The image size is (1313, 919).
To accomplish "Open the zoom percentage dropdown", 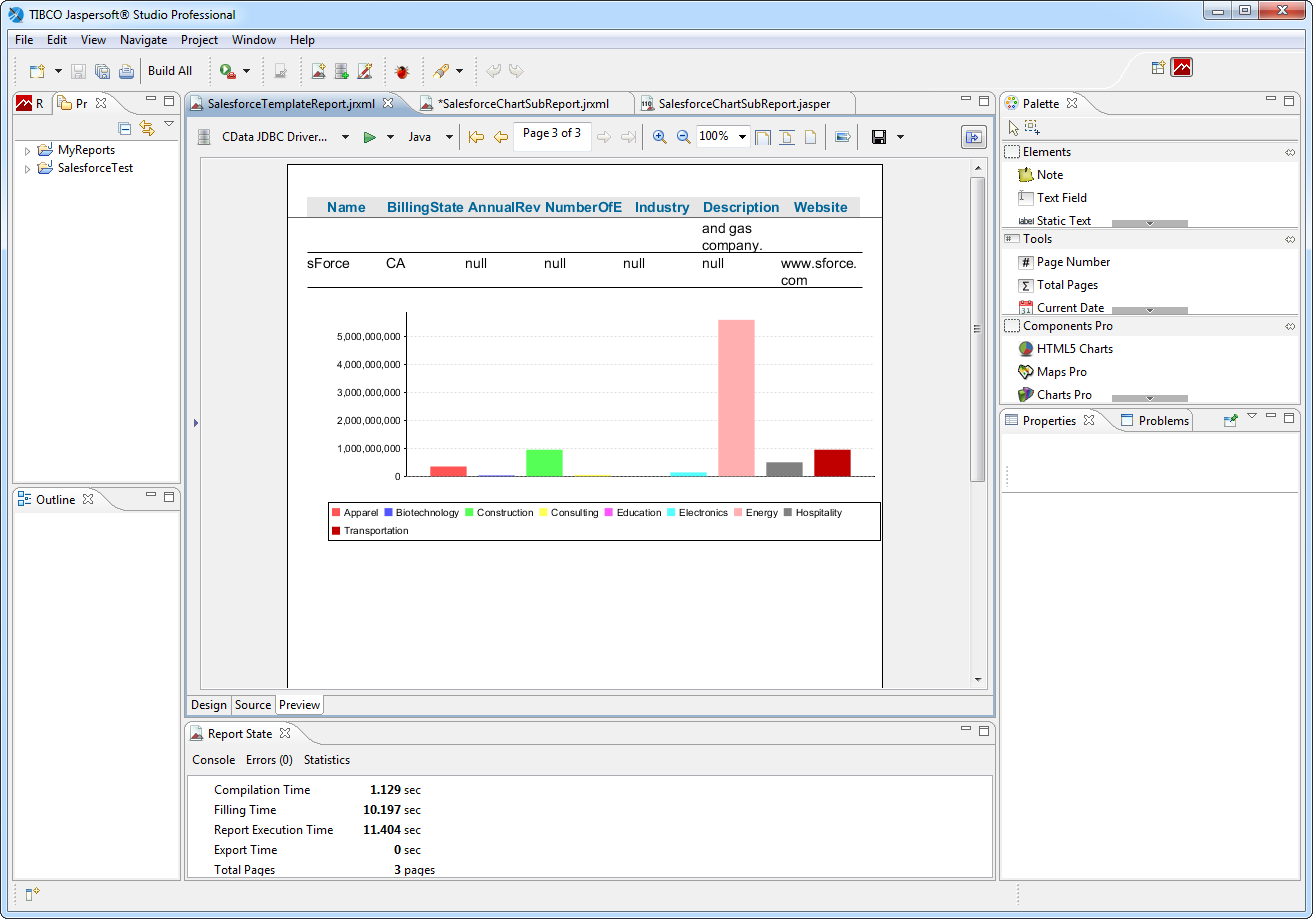I will point(742,137).
